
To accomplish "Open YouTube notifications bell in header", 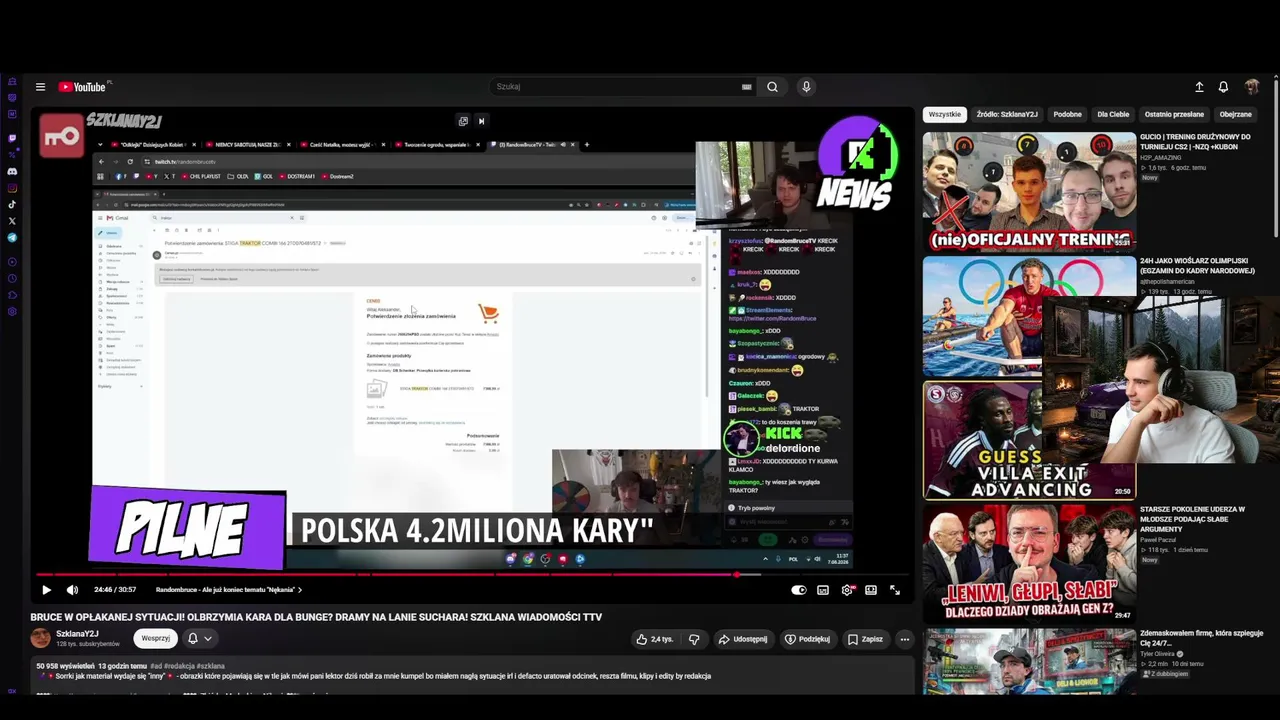I will tap(1223, 87).
